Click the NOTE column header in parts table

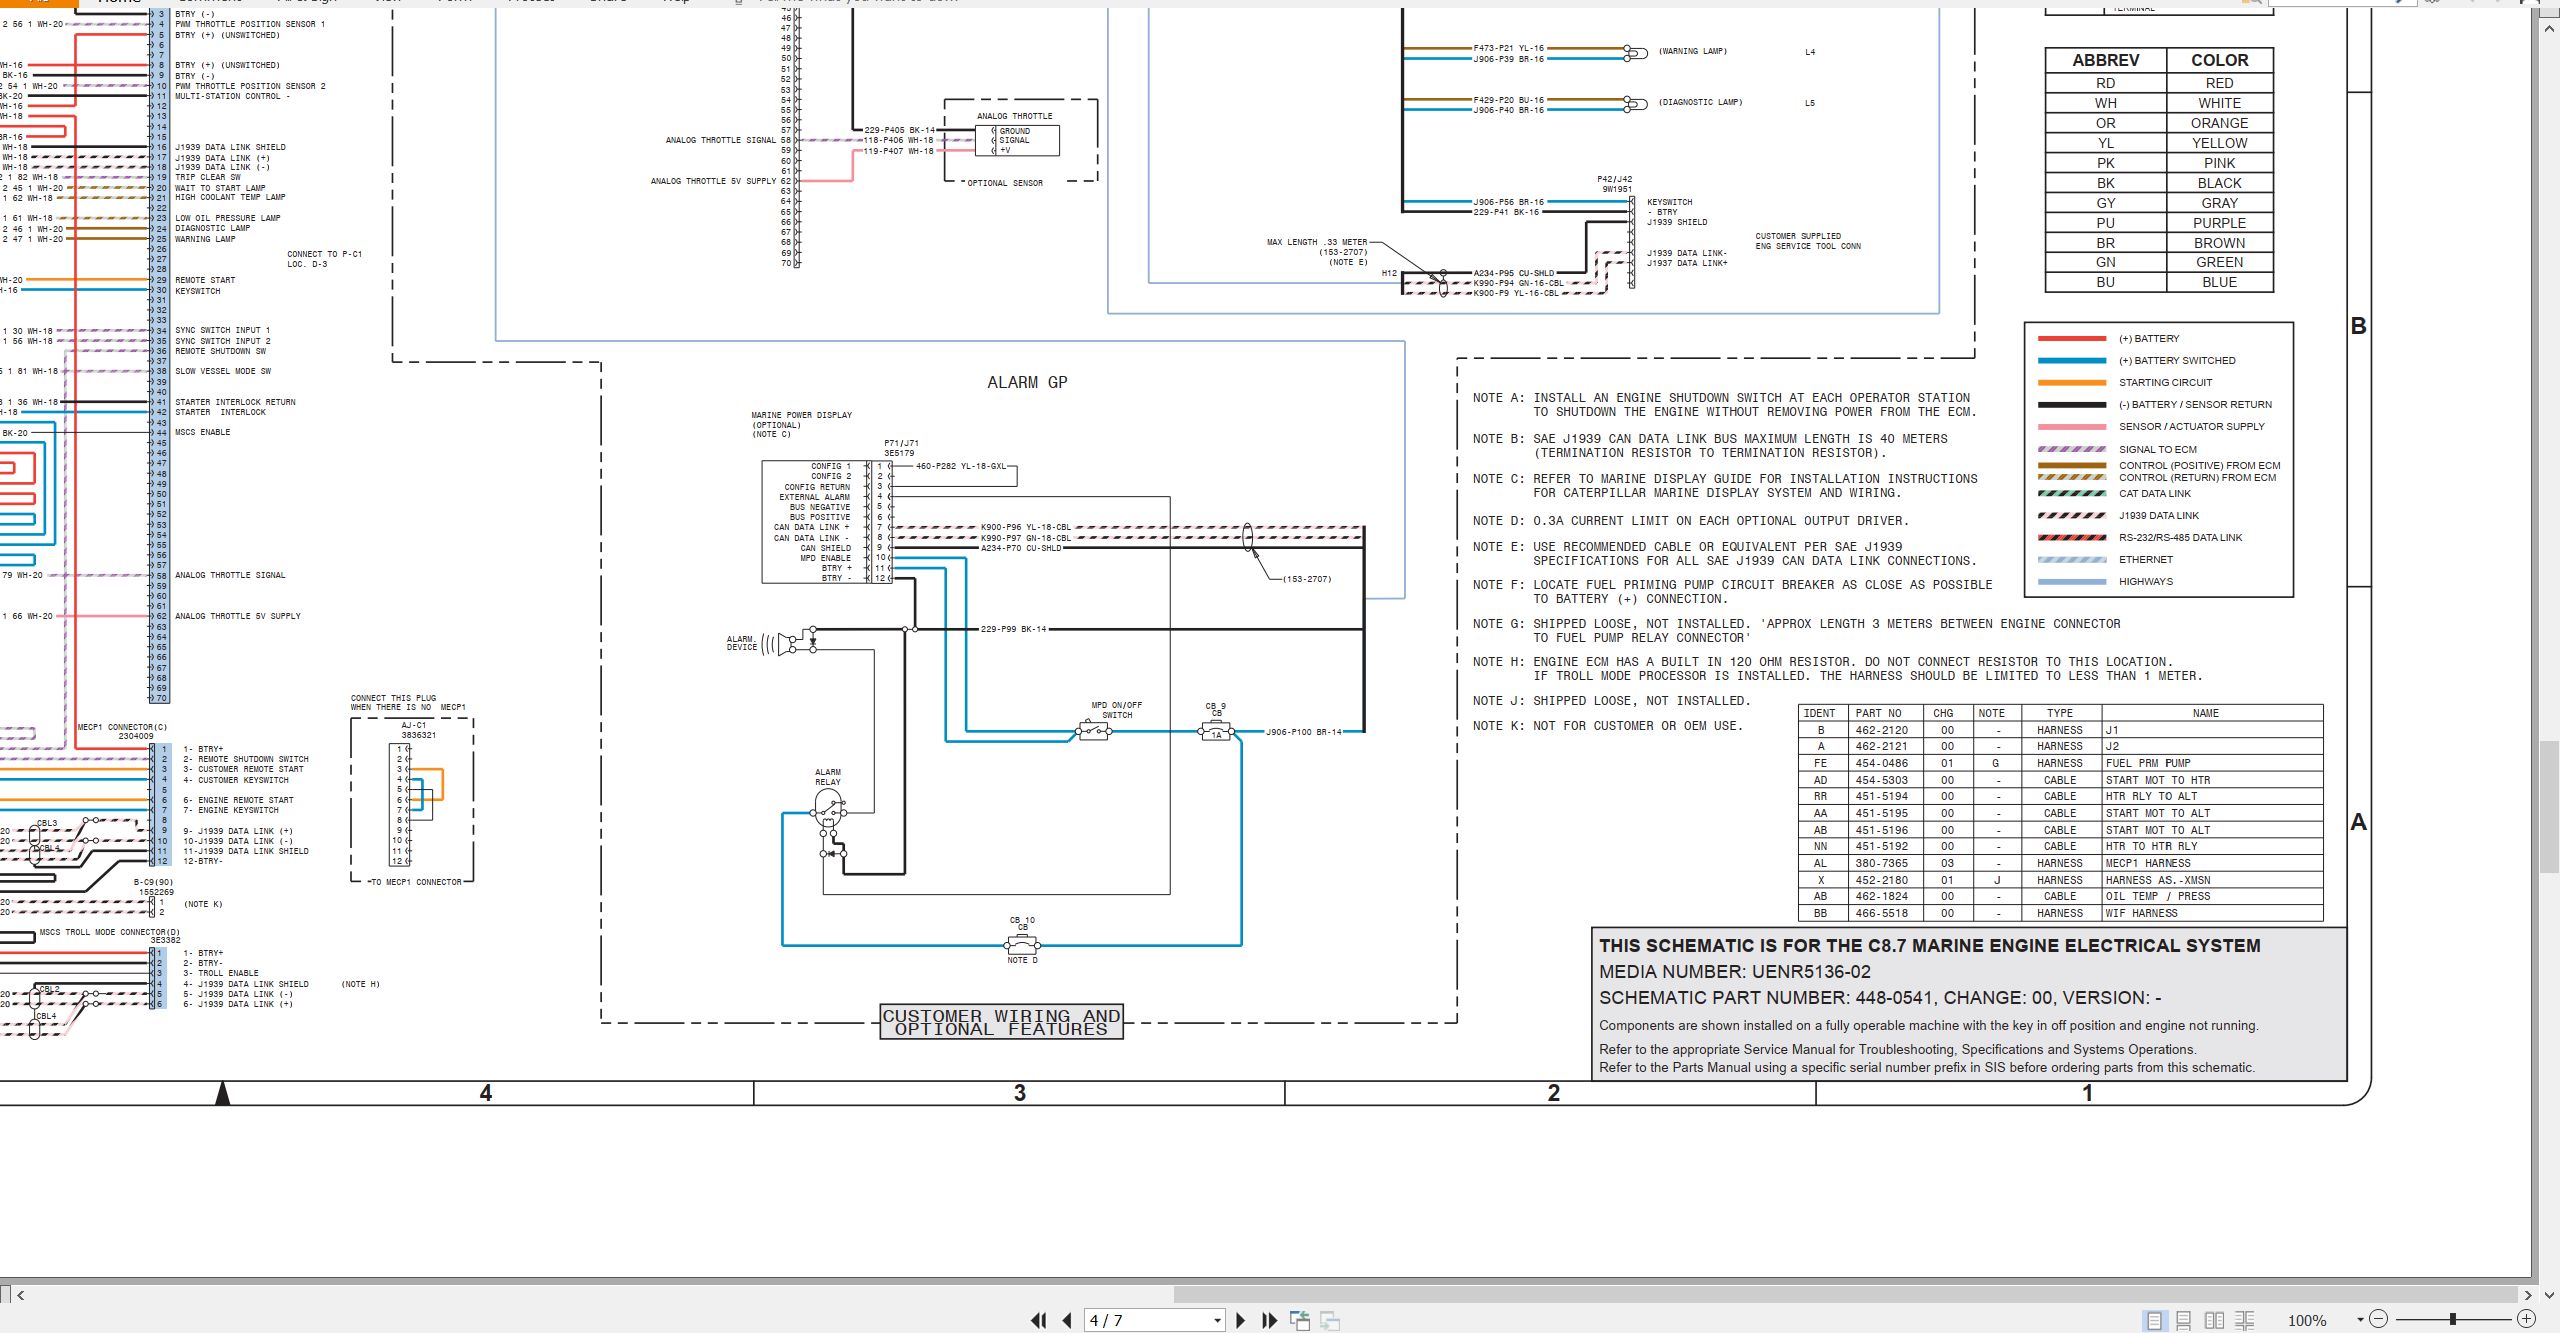tap(1991, 713)
